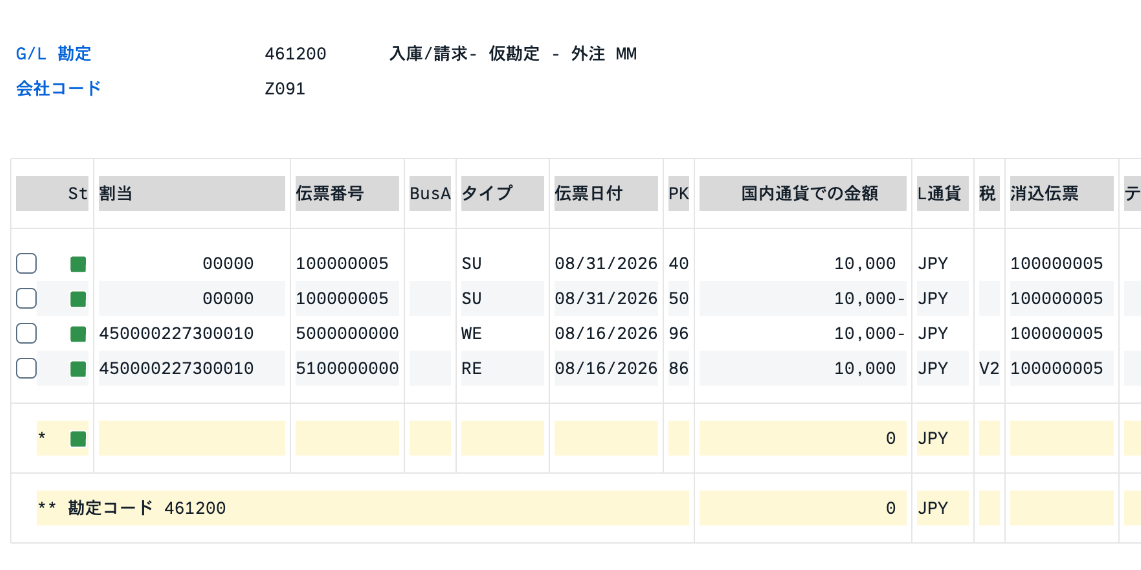Click the 伝票番号 column header
Screen dimensions: 1141x570
click(x=347, y=194)
